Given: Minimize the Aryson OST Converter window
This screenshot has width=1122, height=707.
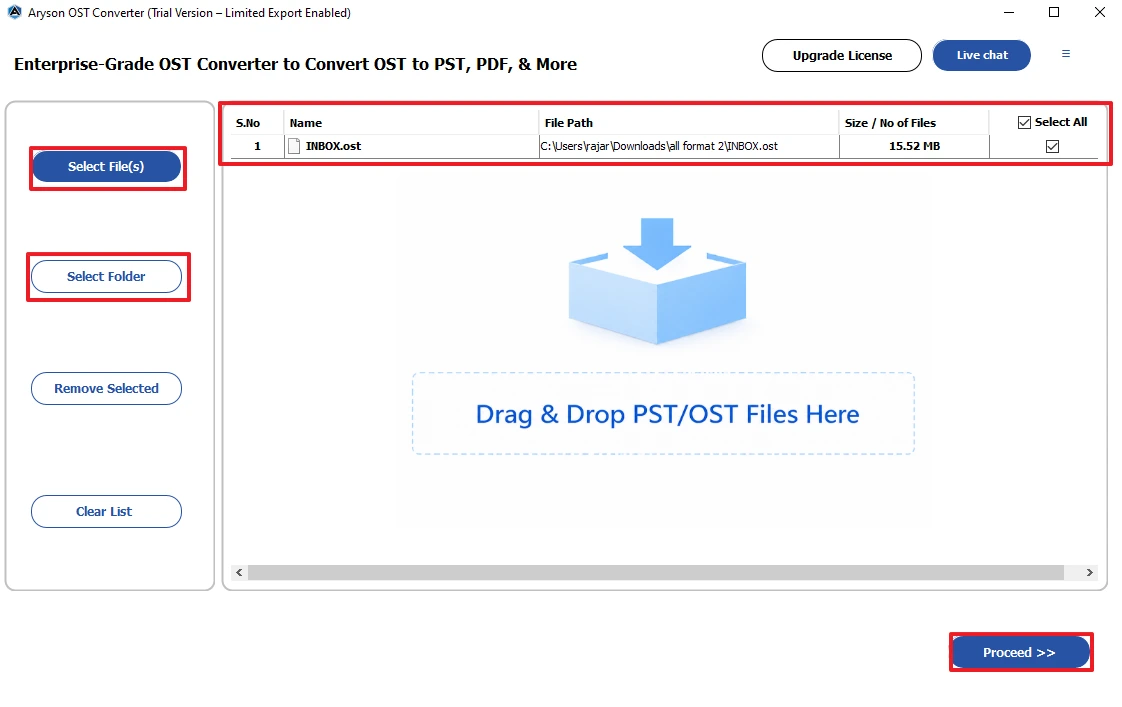Looking at the screenshot, I should tap(1009, 12).
